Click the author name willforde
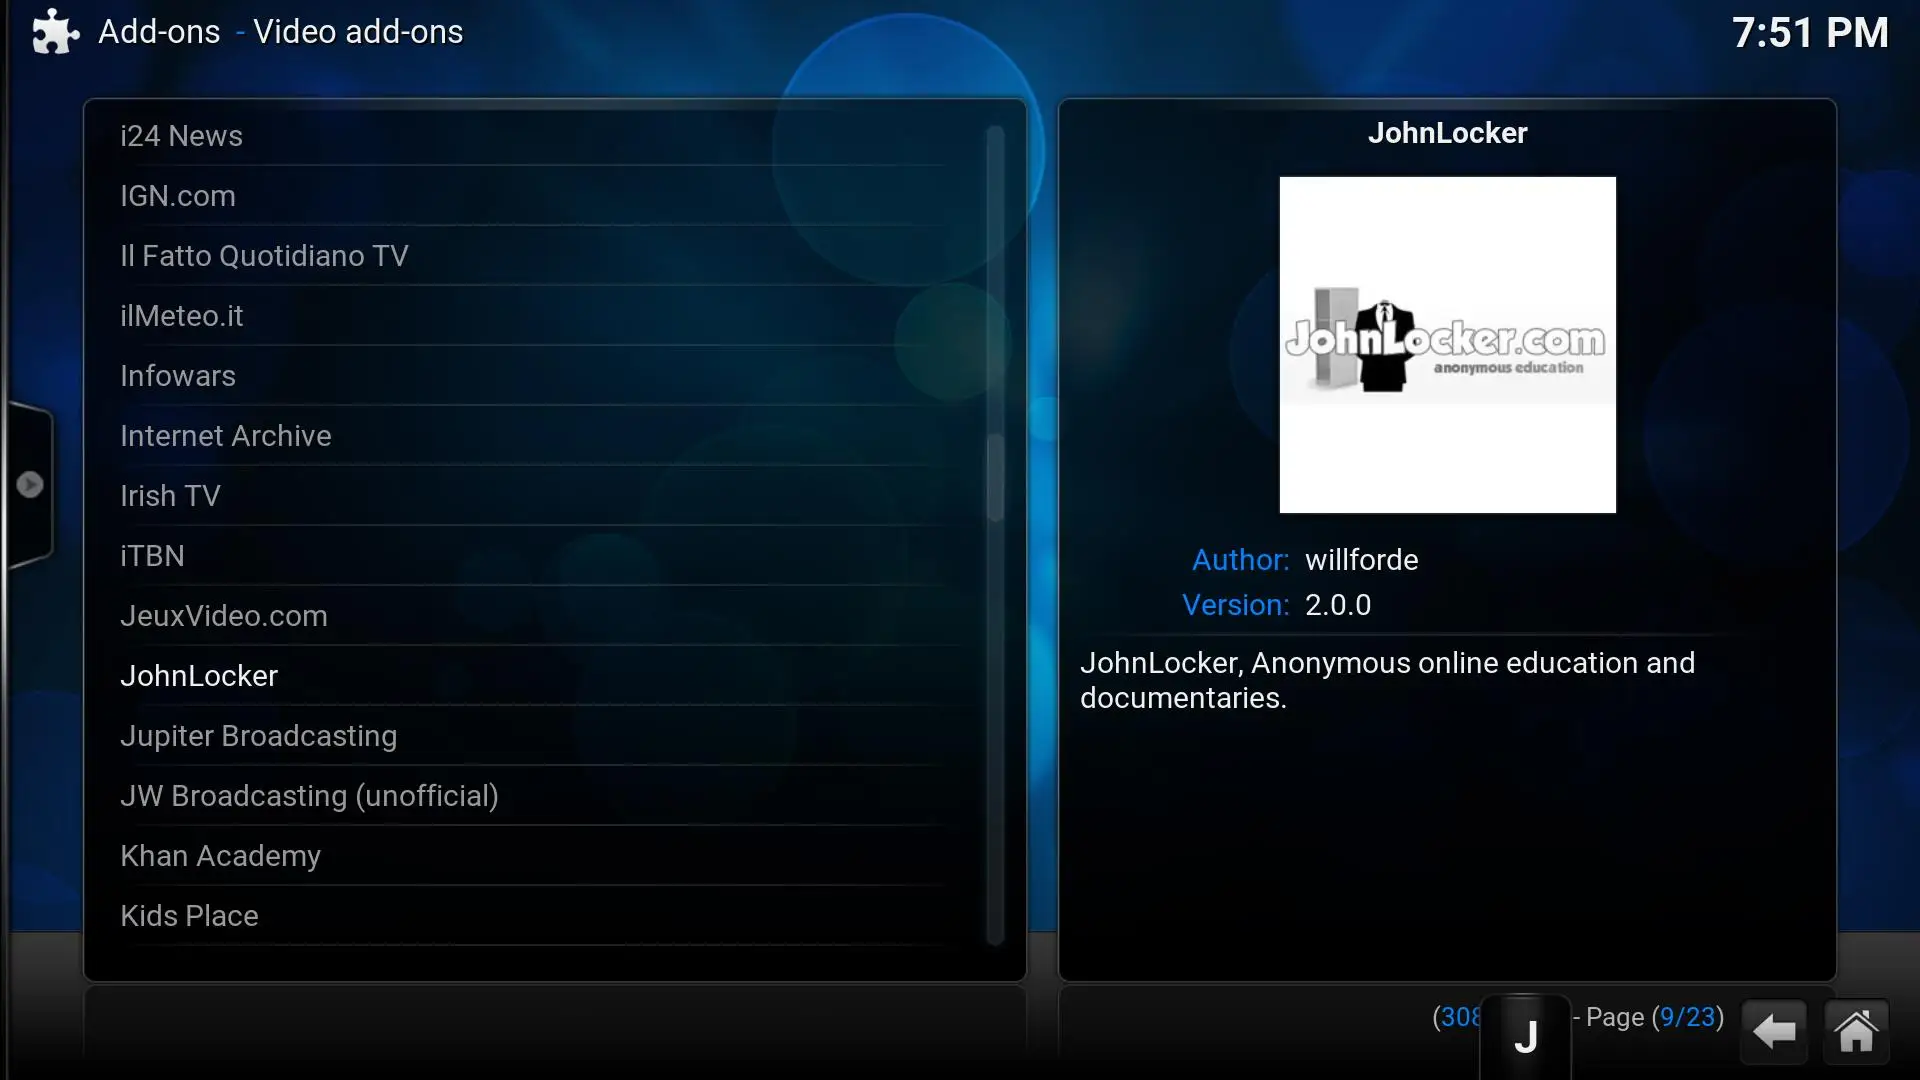The height and width of the screenshot is (1080, 1920). 1362,560
